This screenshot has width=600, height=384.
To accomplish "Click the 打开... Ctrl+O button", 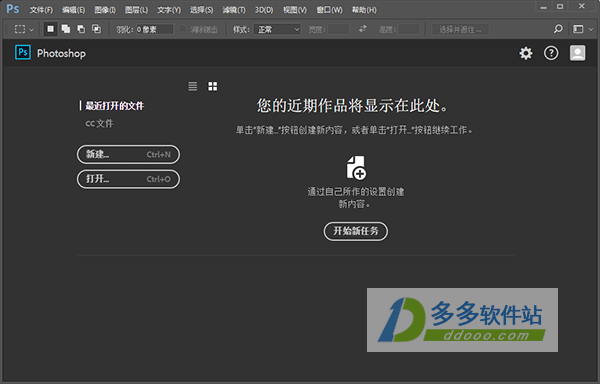I will tap(128, 179).
